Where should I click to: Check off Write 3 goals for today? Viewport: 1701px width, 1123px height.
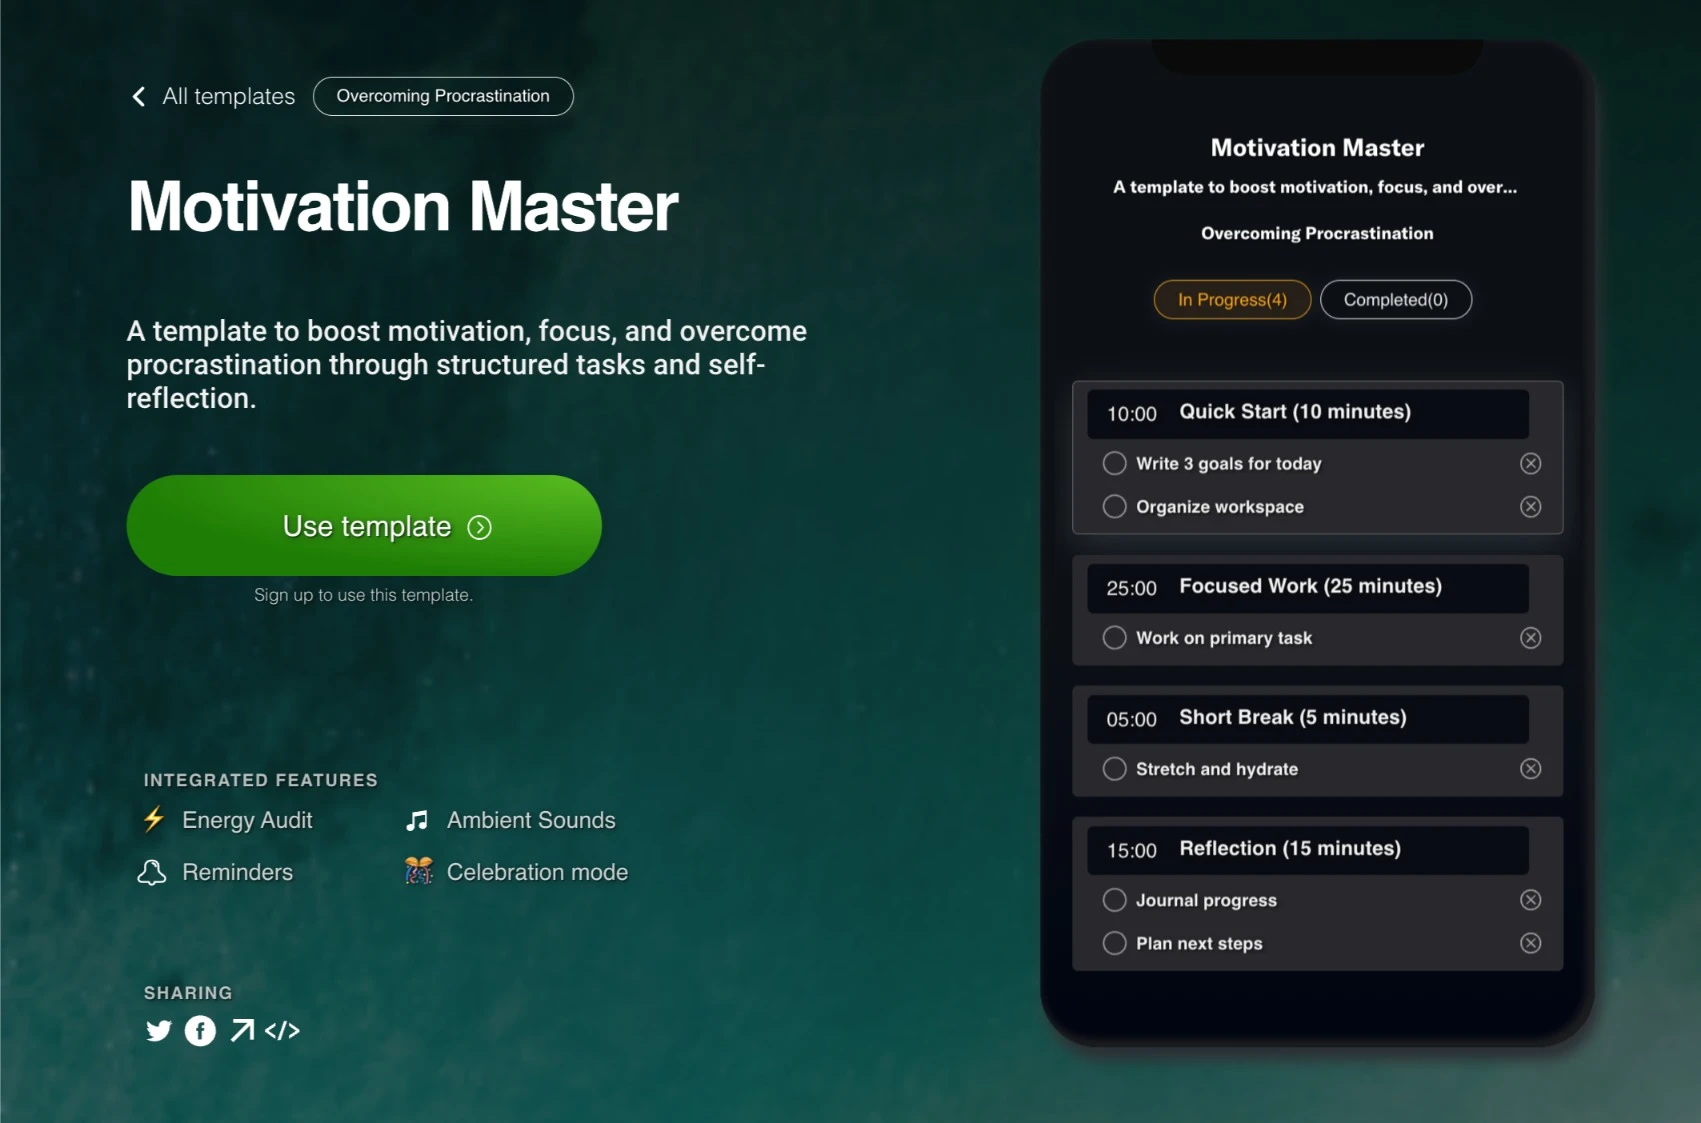[1114, 463]
